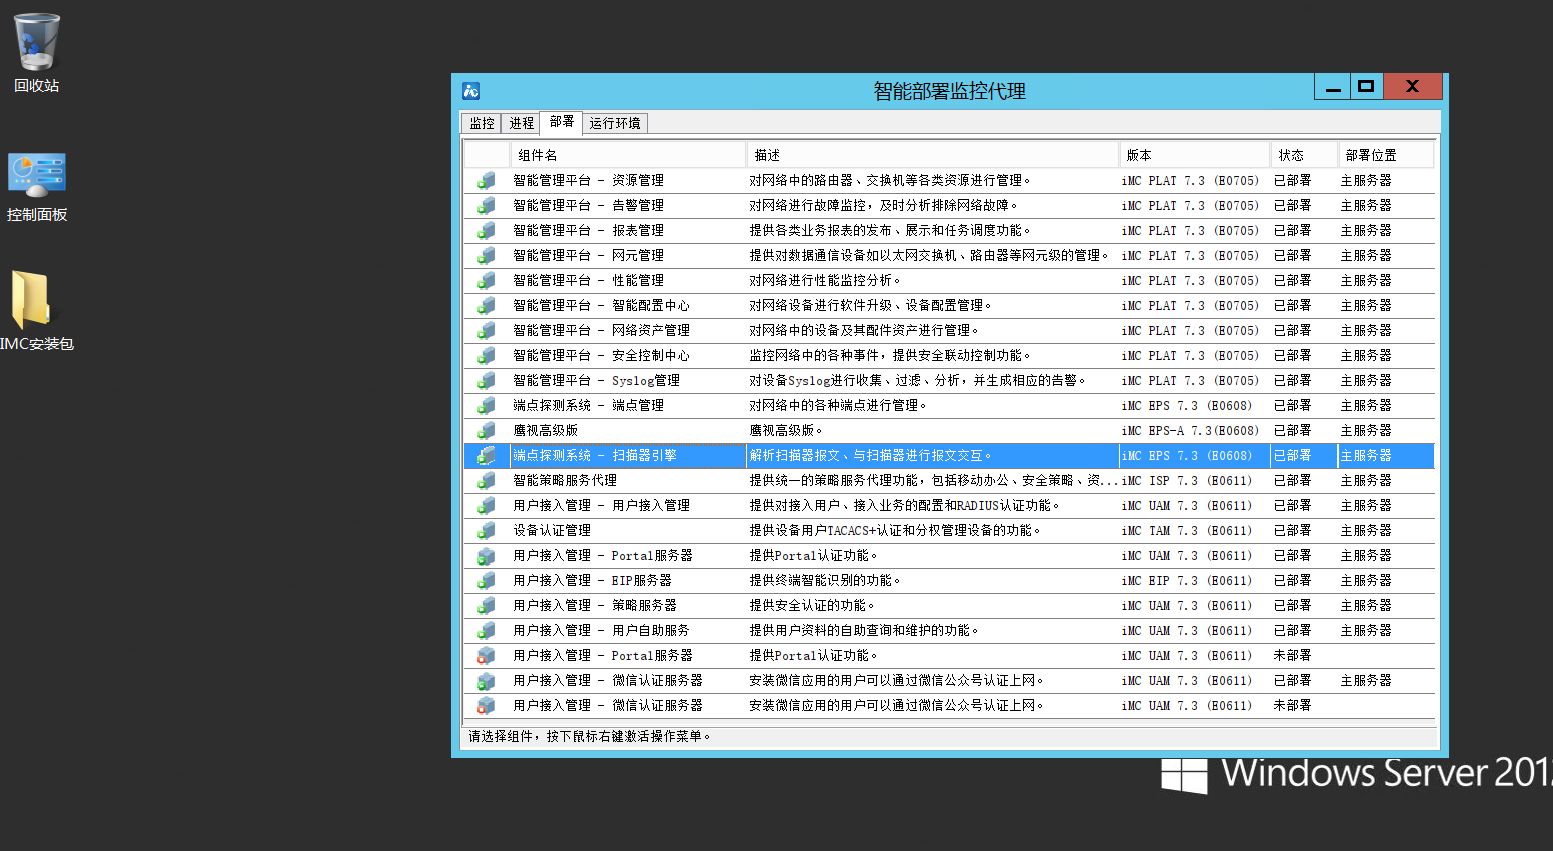Select the icon beside 设备认证管理
Screen dimensions: 1553x851
pos(486,531)
